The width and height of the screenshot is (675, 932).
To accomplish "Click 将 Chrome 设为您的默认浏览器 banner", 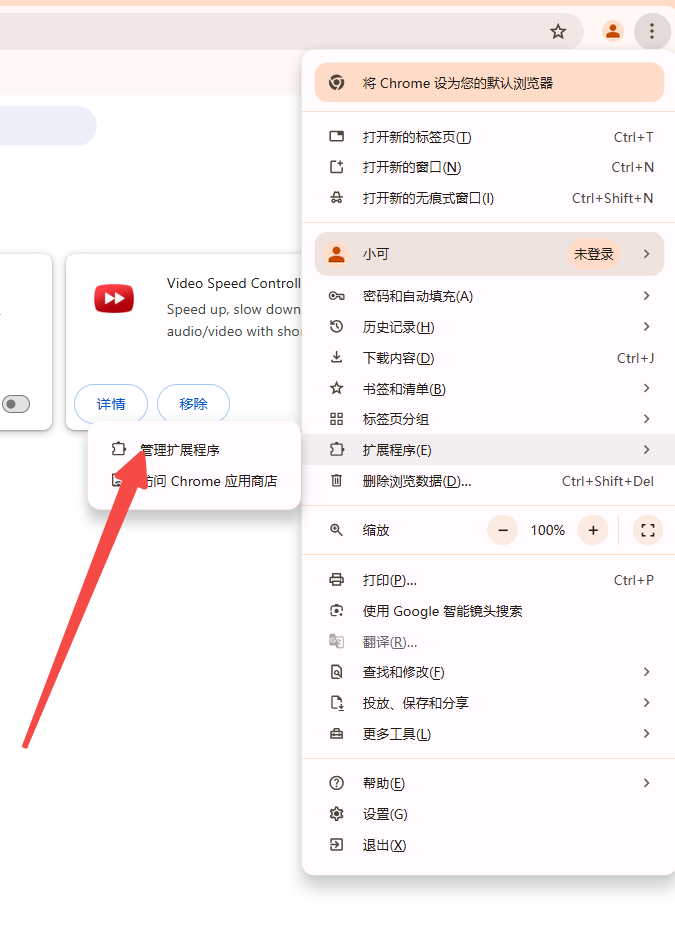I will [x=489, y=83].
